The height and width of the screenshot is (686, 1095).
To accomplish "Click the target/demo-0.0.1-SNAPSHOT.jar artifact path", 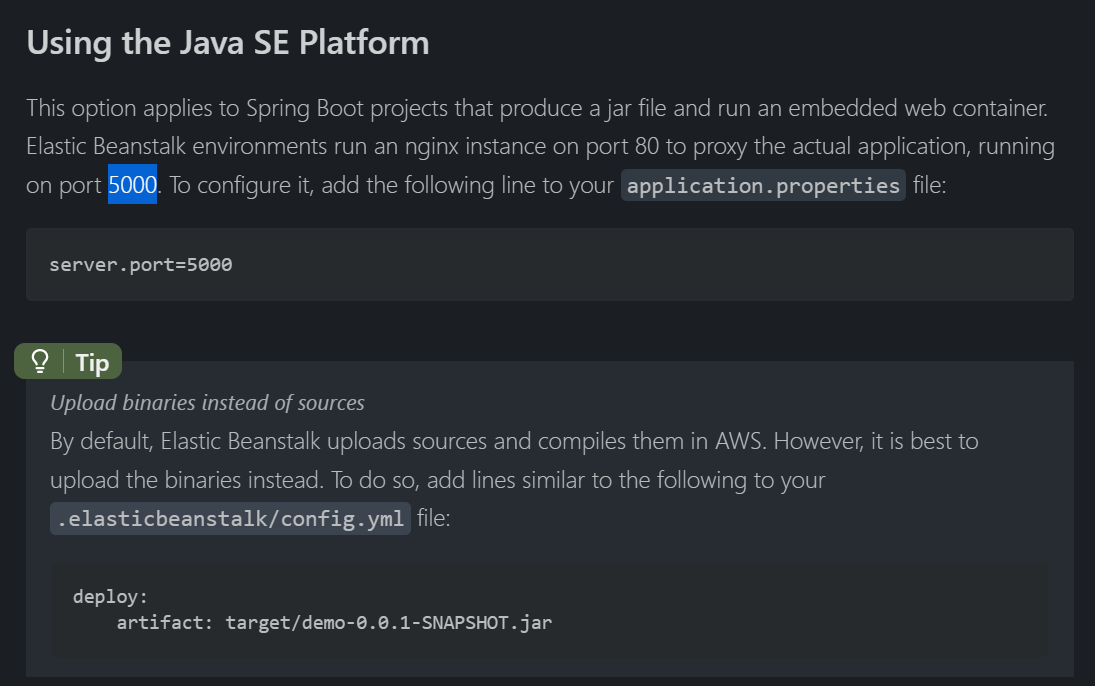I will (x=389, y=622).
